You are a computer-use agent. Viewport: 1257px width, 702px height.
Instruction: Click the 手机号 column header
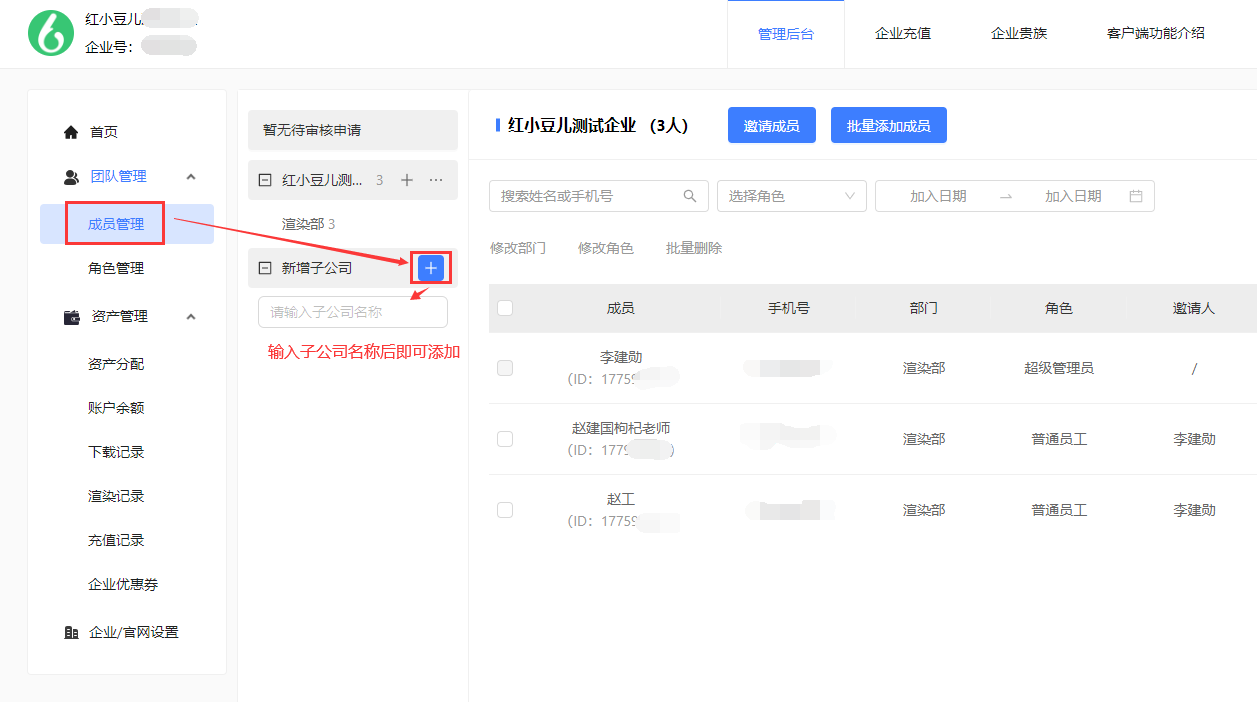[x=788, y=308]
